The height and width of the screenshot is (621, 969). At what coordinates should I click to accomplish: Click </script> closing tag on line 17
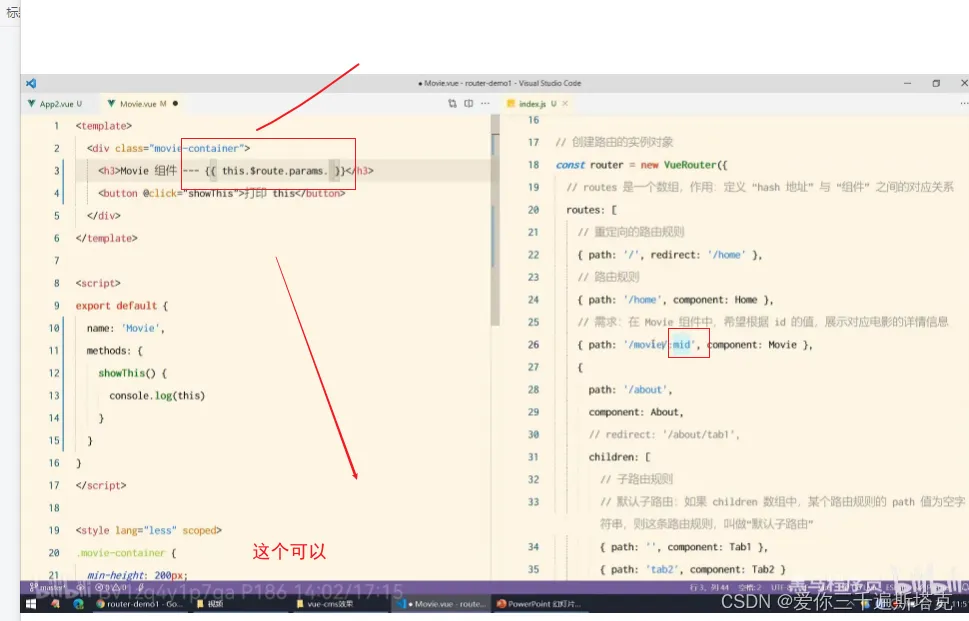coord(101,486)
